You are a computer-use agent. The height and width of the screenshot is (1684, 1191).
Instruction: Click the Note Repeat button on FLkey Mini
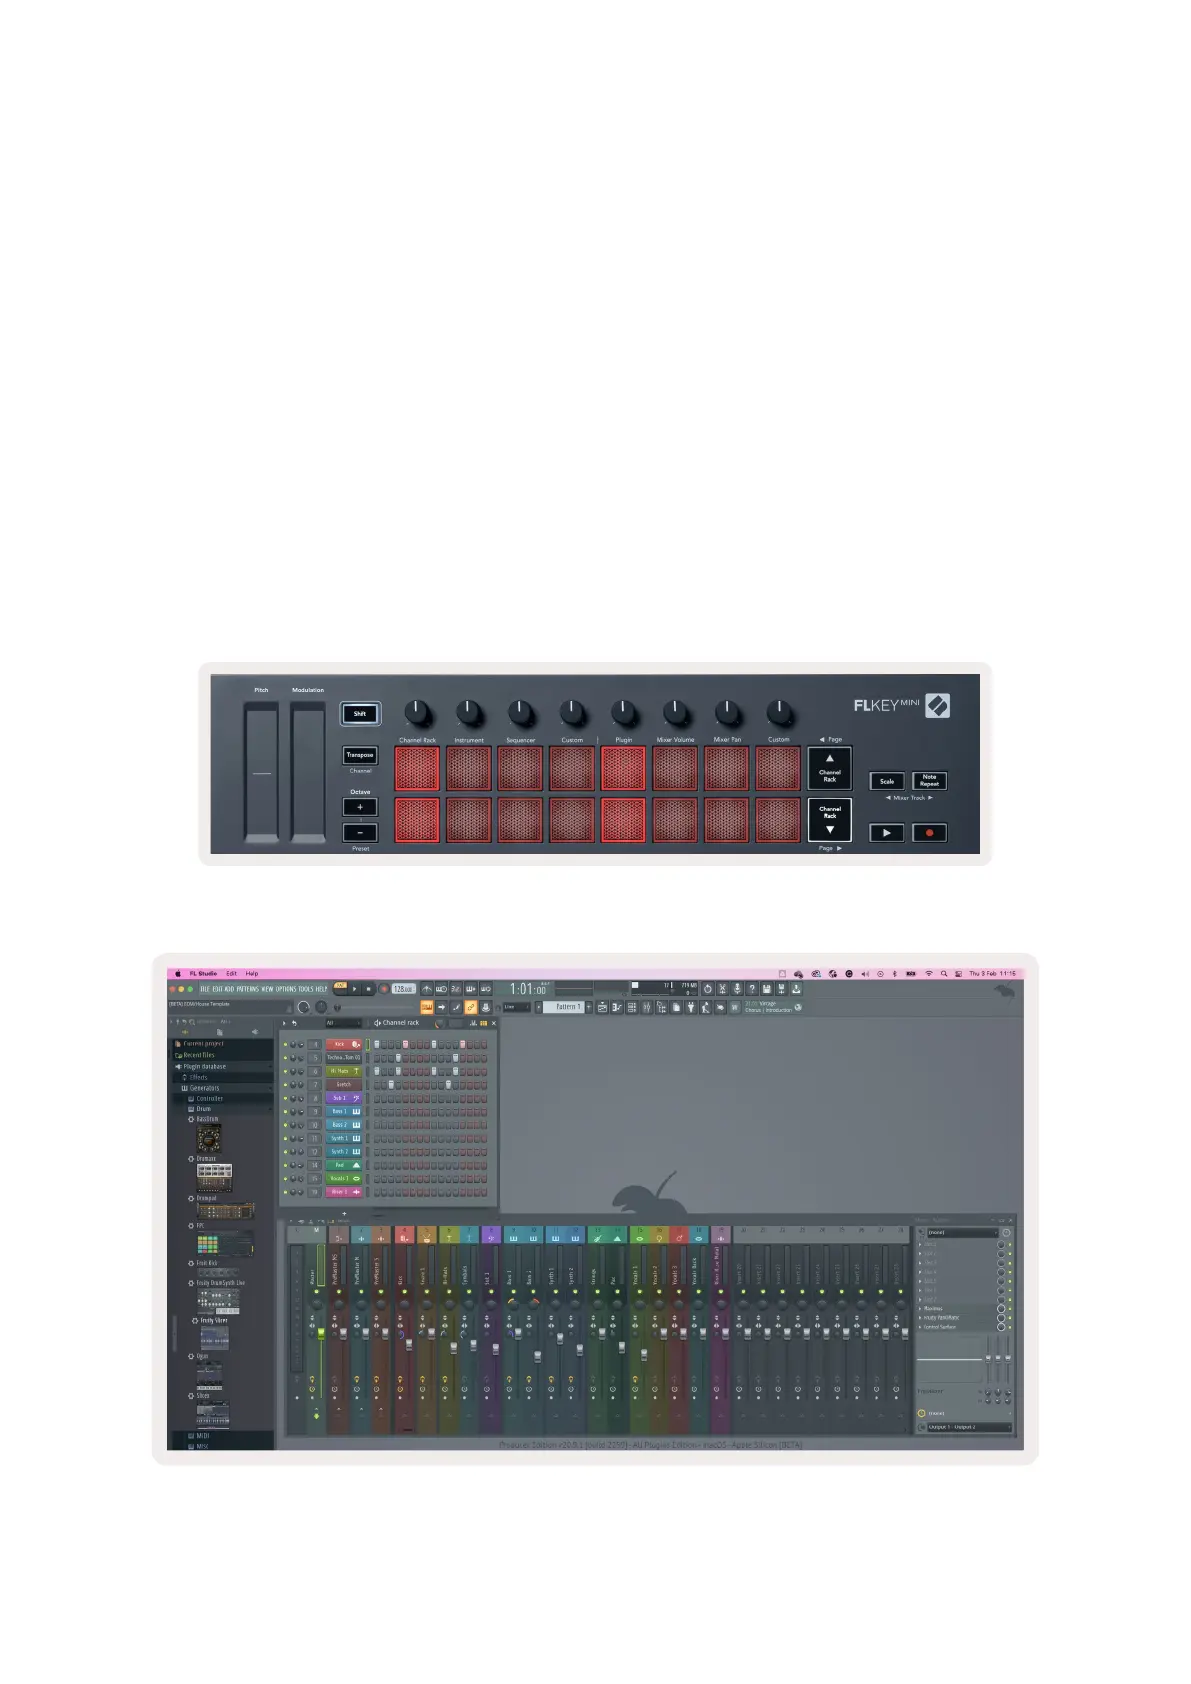(929, 781)
